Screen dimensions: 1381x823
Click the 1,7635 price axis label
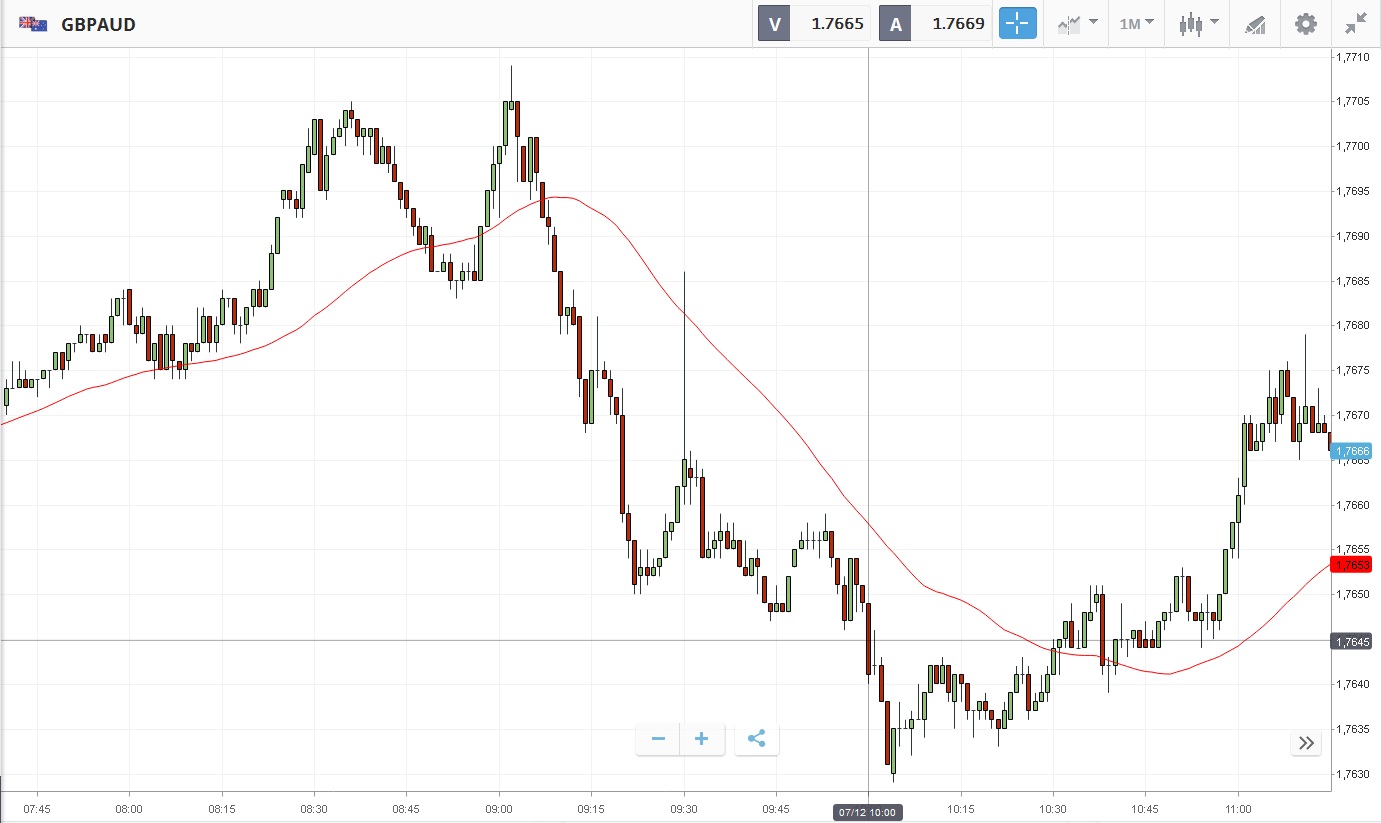(x=1353, y=729)
